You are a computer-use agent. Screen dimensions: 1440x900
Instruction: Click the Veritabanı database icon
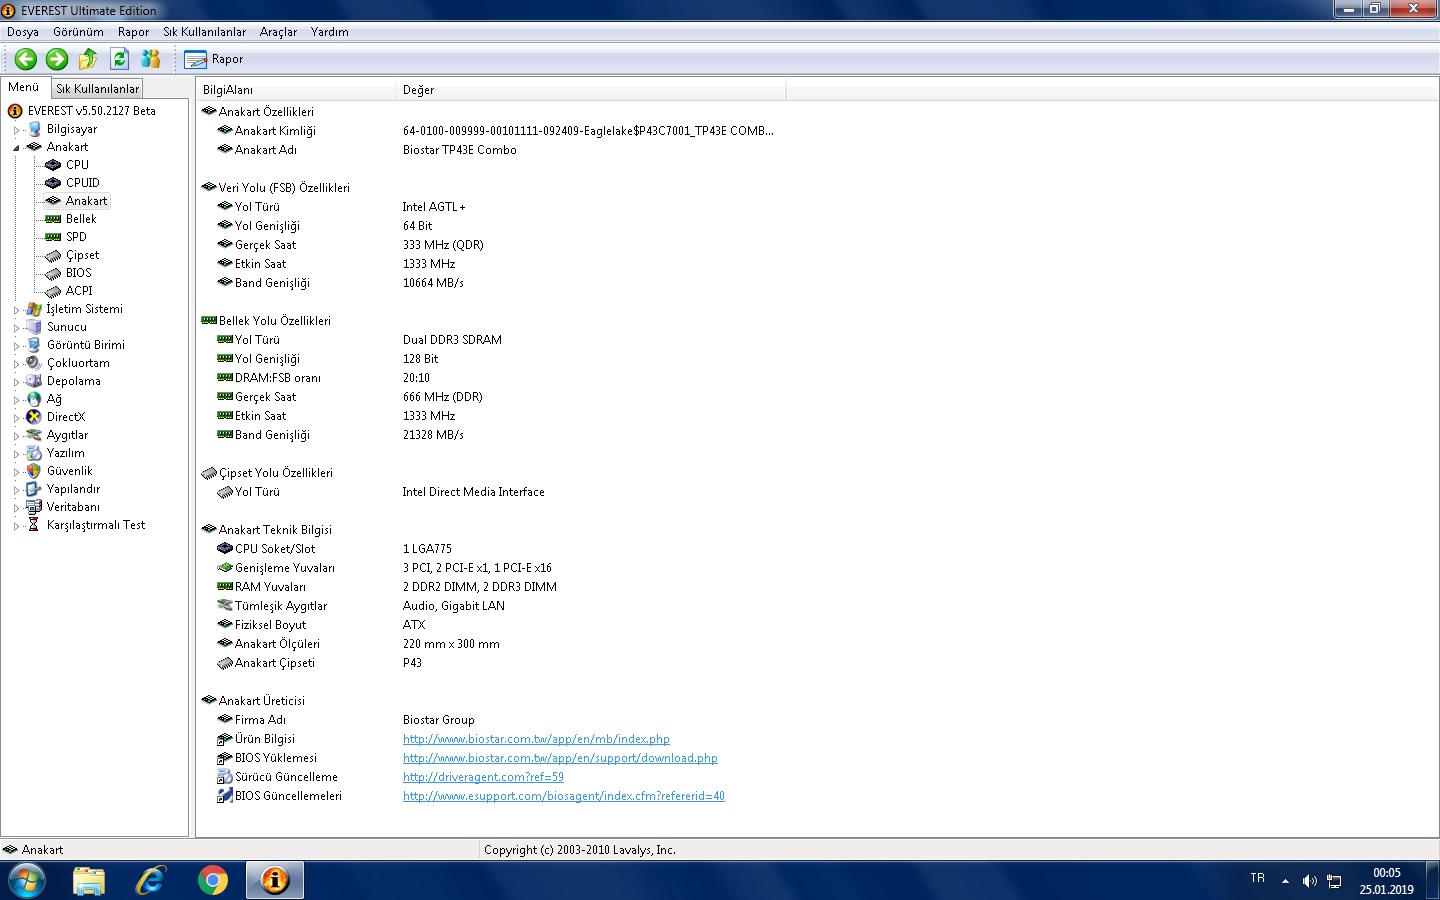pos(34,507)
